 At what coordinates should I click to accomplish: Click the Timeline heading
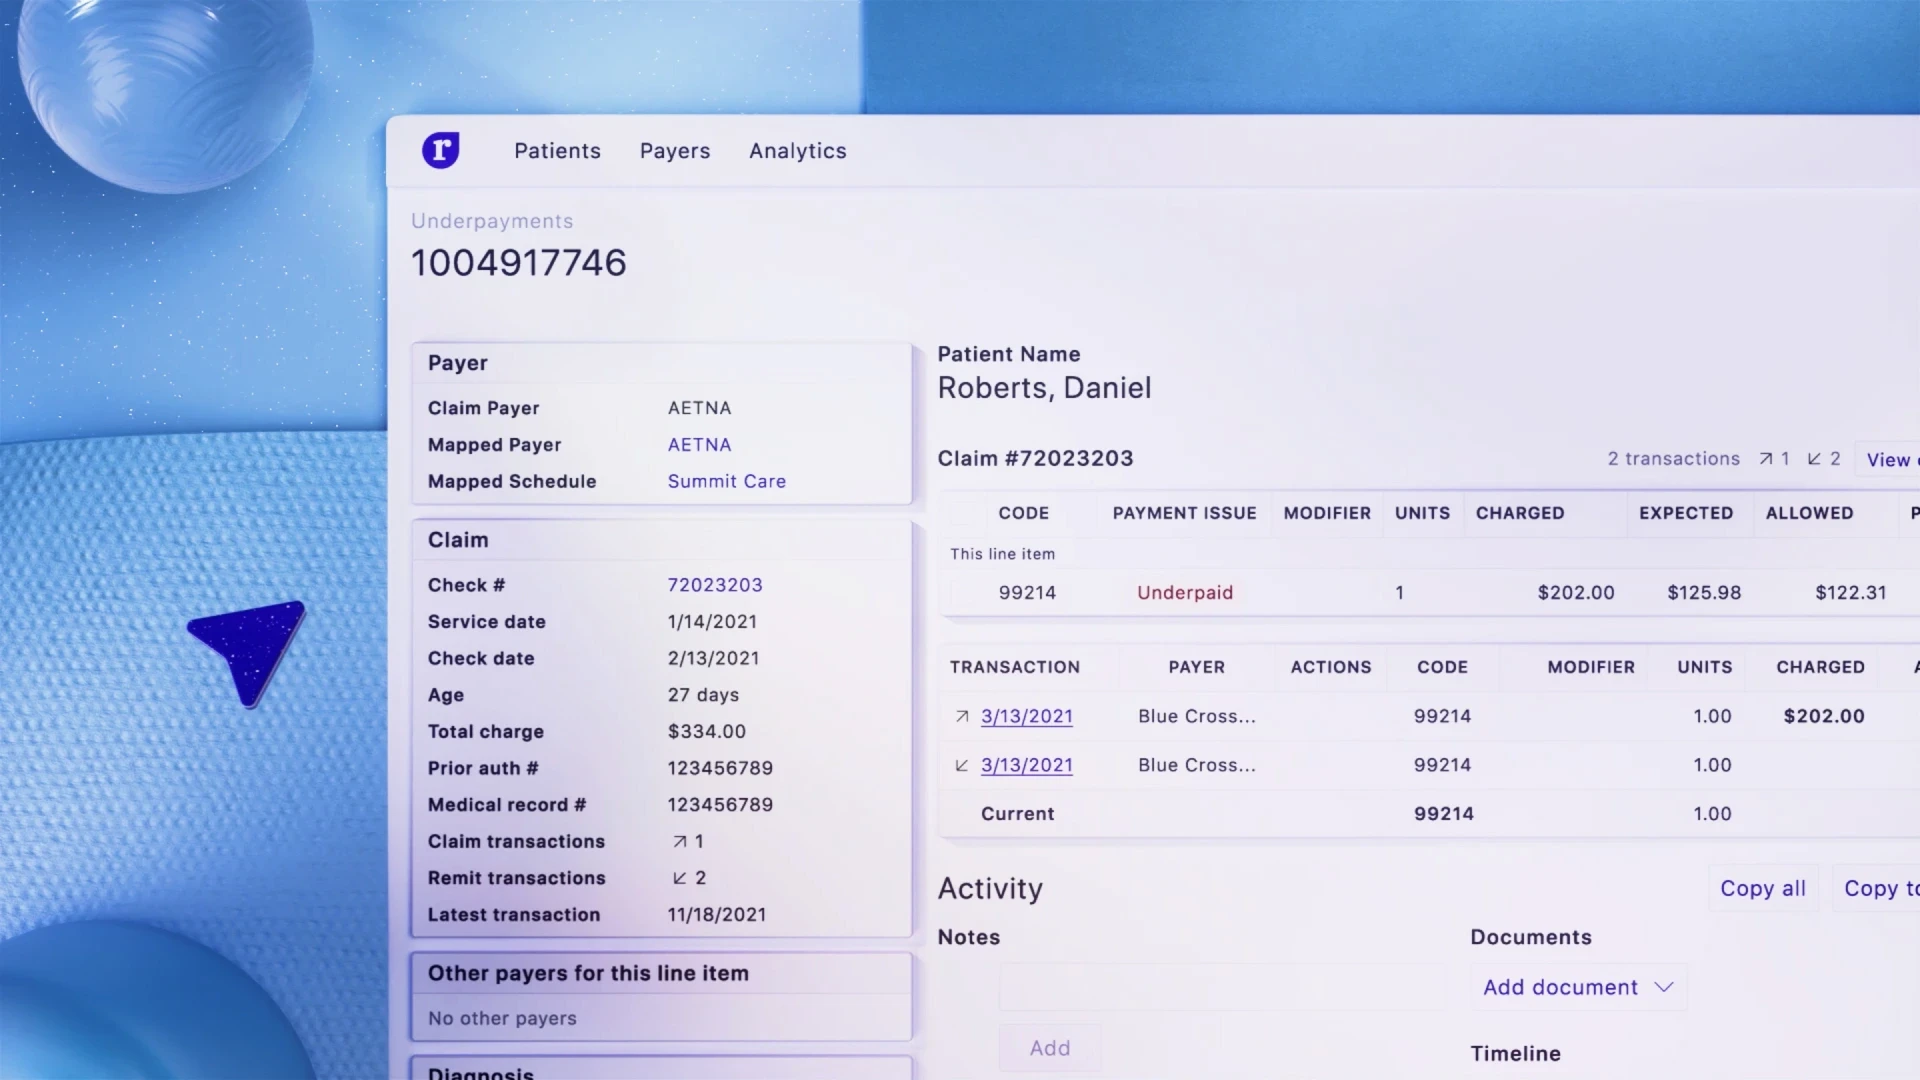(1515, 1053)
